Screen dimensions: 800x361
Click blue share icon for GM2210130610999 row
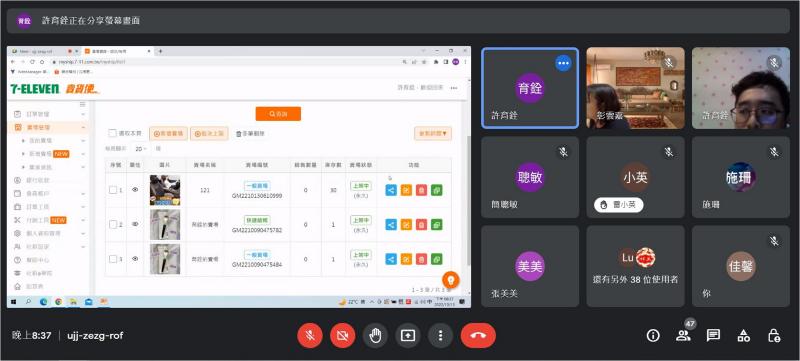tap(391, 190)
